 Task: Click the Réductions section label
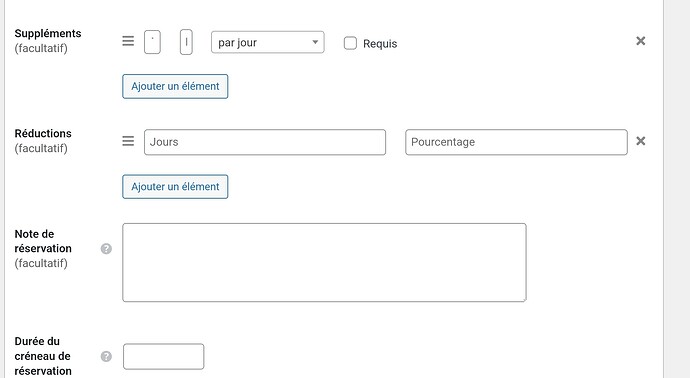[43, 133]
